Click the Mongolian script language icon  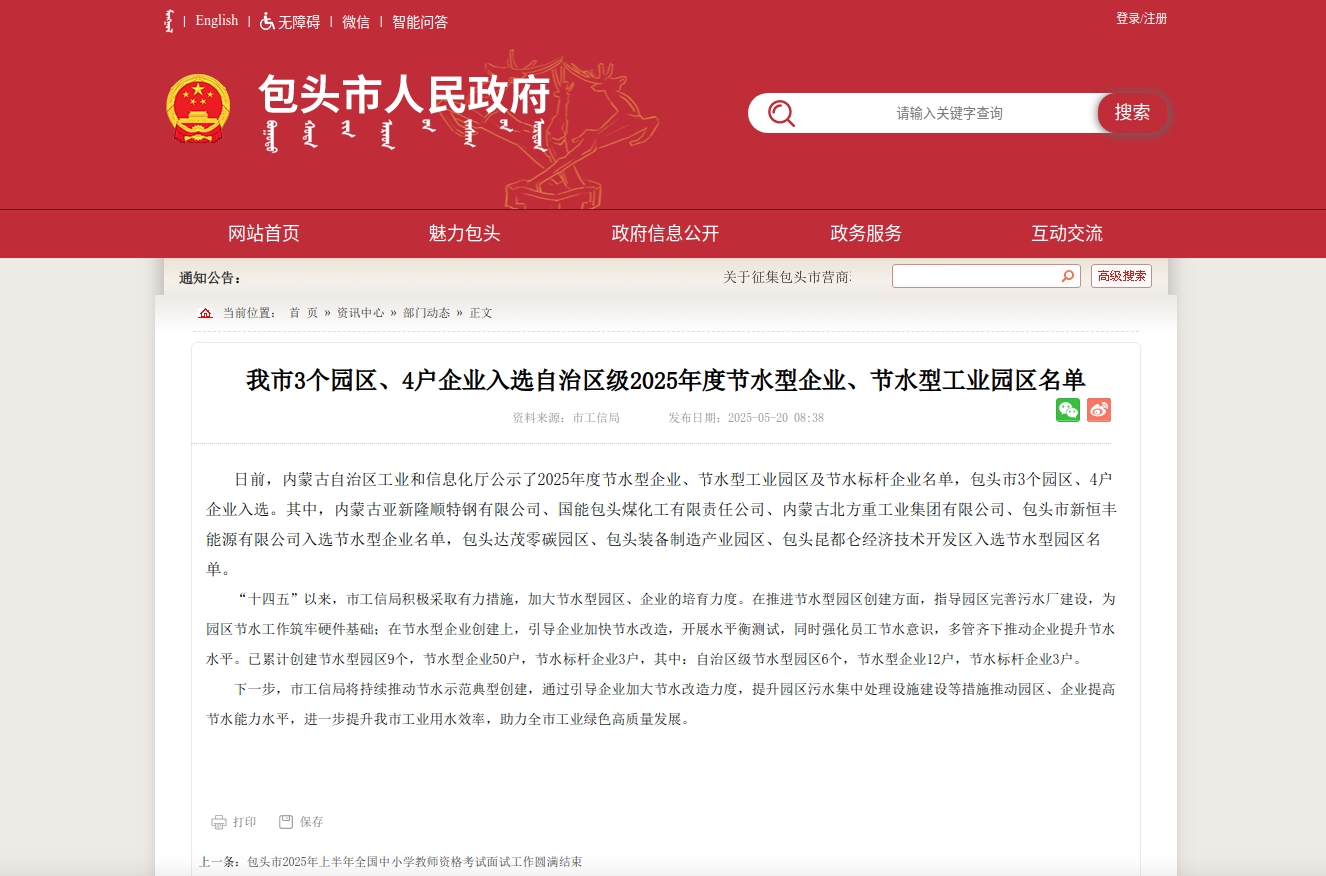(169, 21)
